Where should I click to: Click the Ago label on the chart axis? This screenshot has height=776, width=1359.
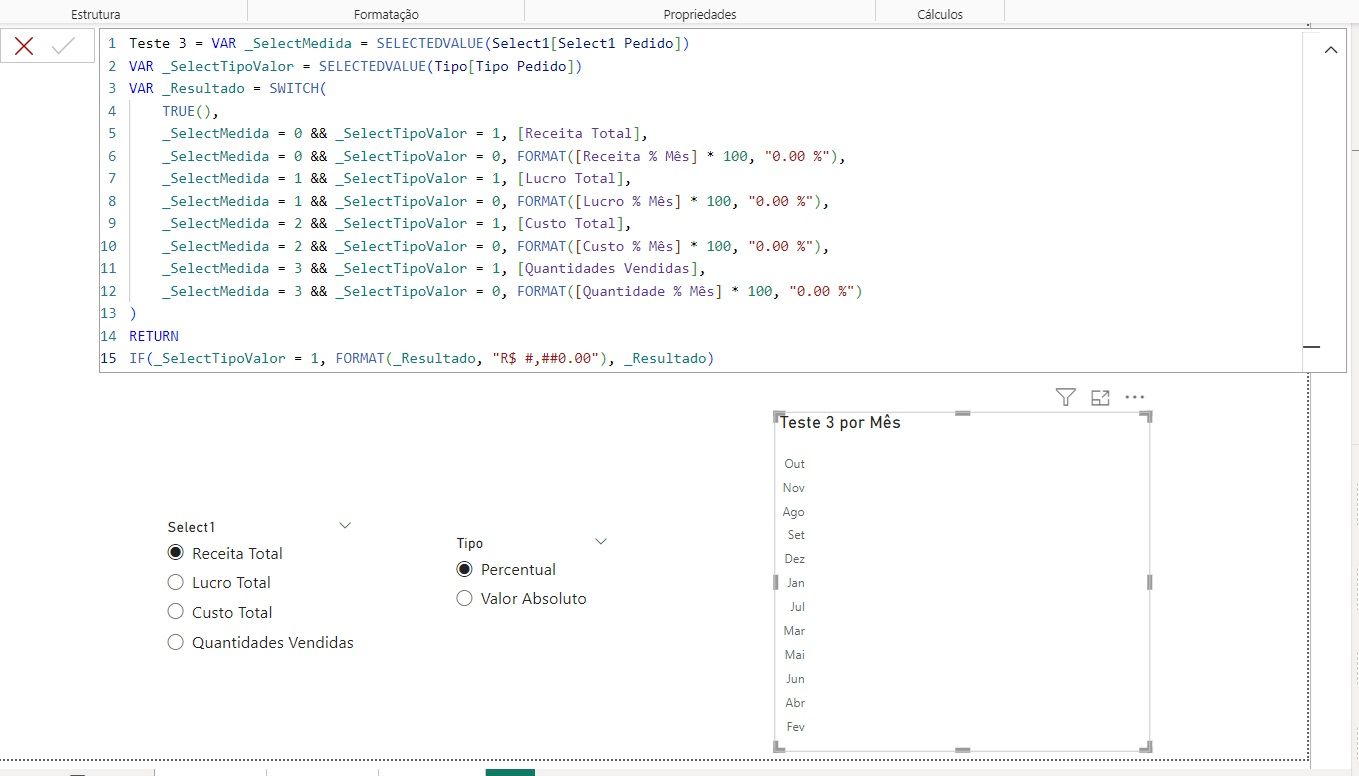tap(793, 512)
